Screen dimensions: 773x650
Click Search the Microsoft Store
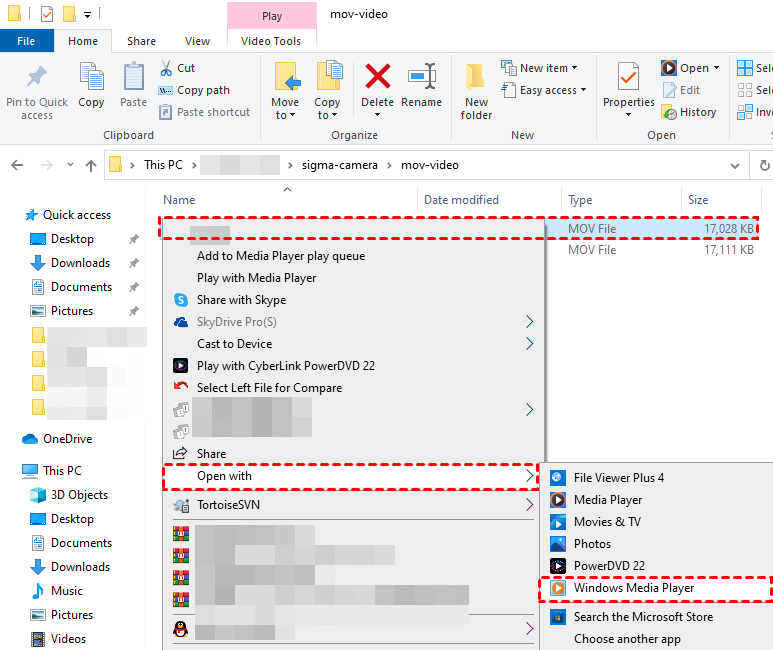tap(643, 617)
